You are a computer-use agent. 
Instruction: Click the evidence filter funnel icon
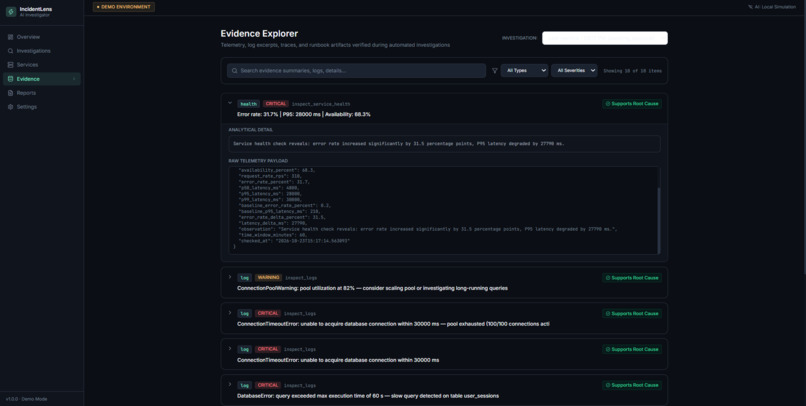(494, 71)
